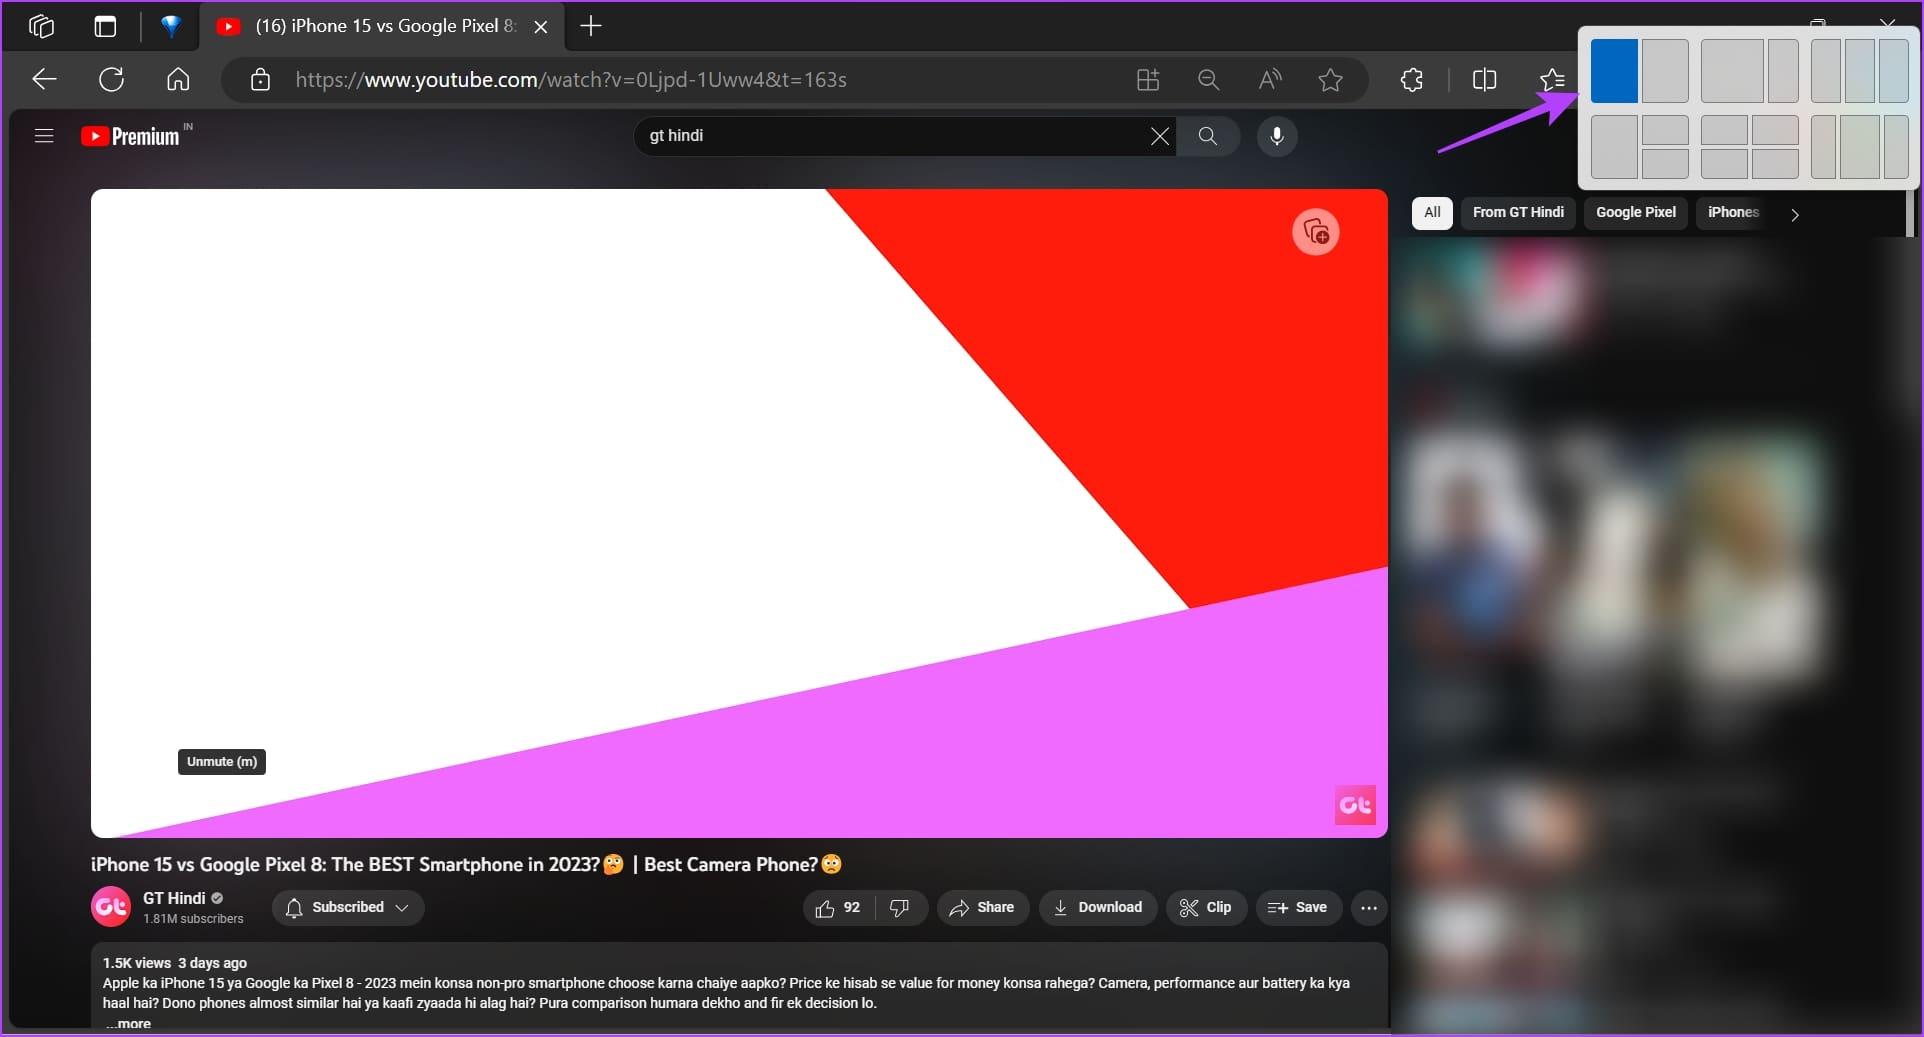Open the Edge workspaces icon
Image resolution: width=1924 pixels, height=1037 pixels.
click(42, 26)
